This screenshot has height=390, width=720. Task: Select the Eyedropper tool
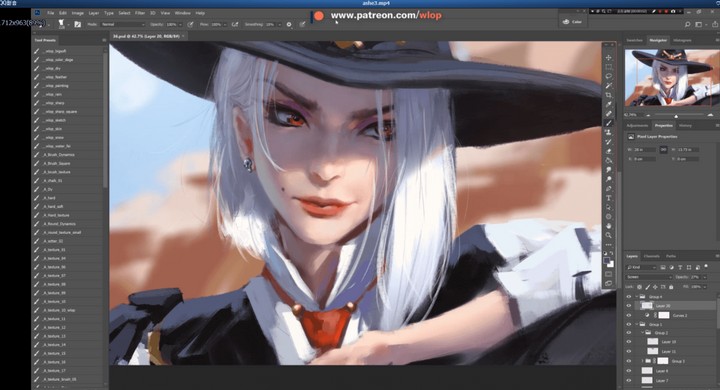pyautogui.click(x=608, y=104)
